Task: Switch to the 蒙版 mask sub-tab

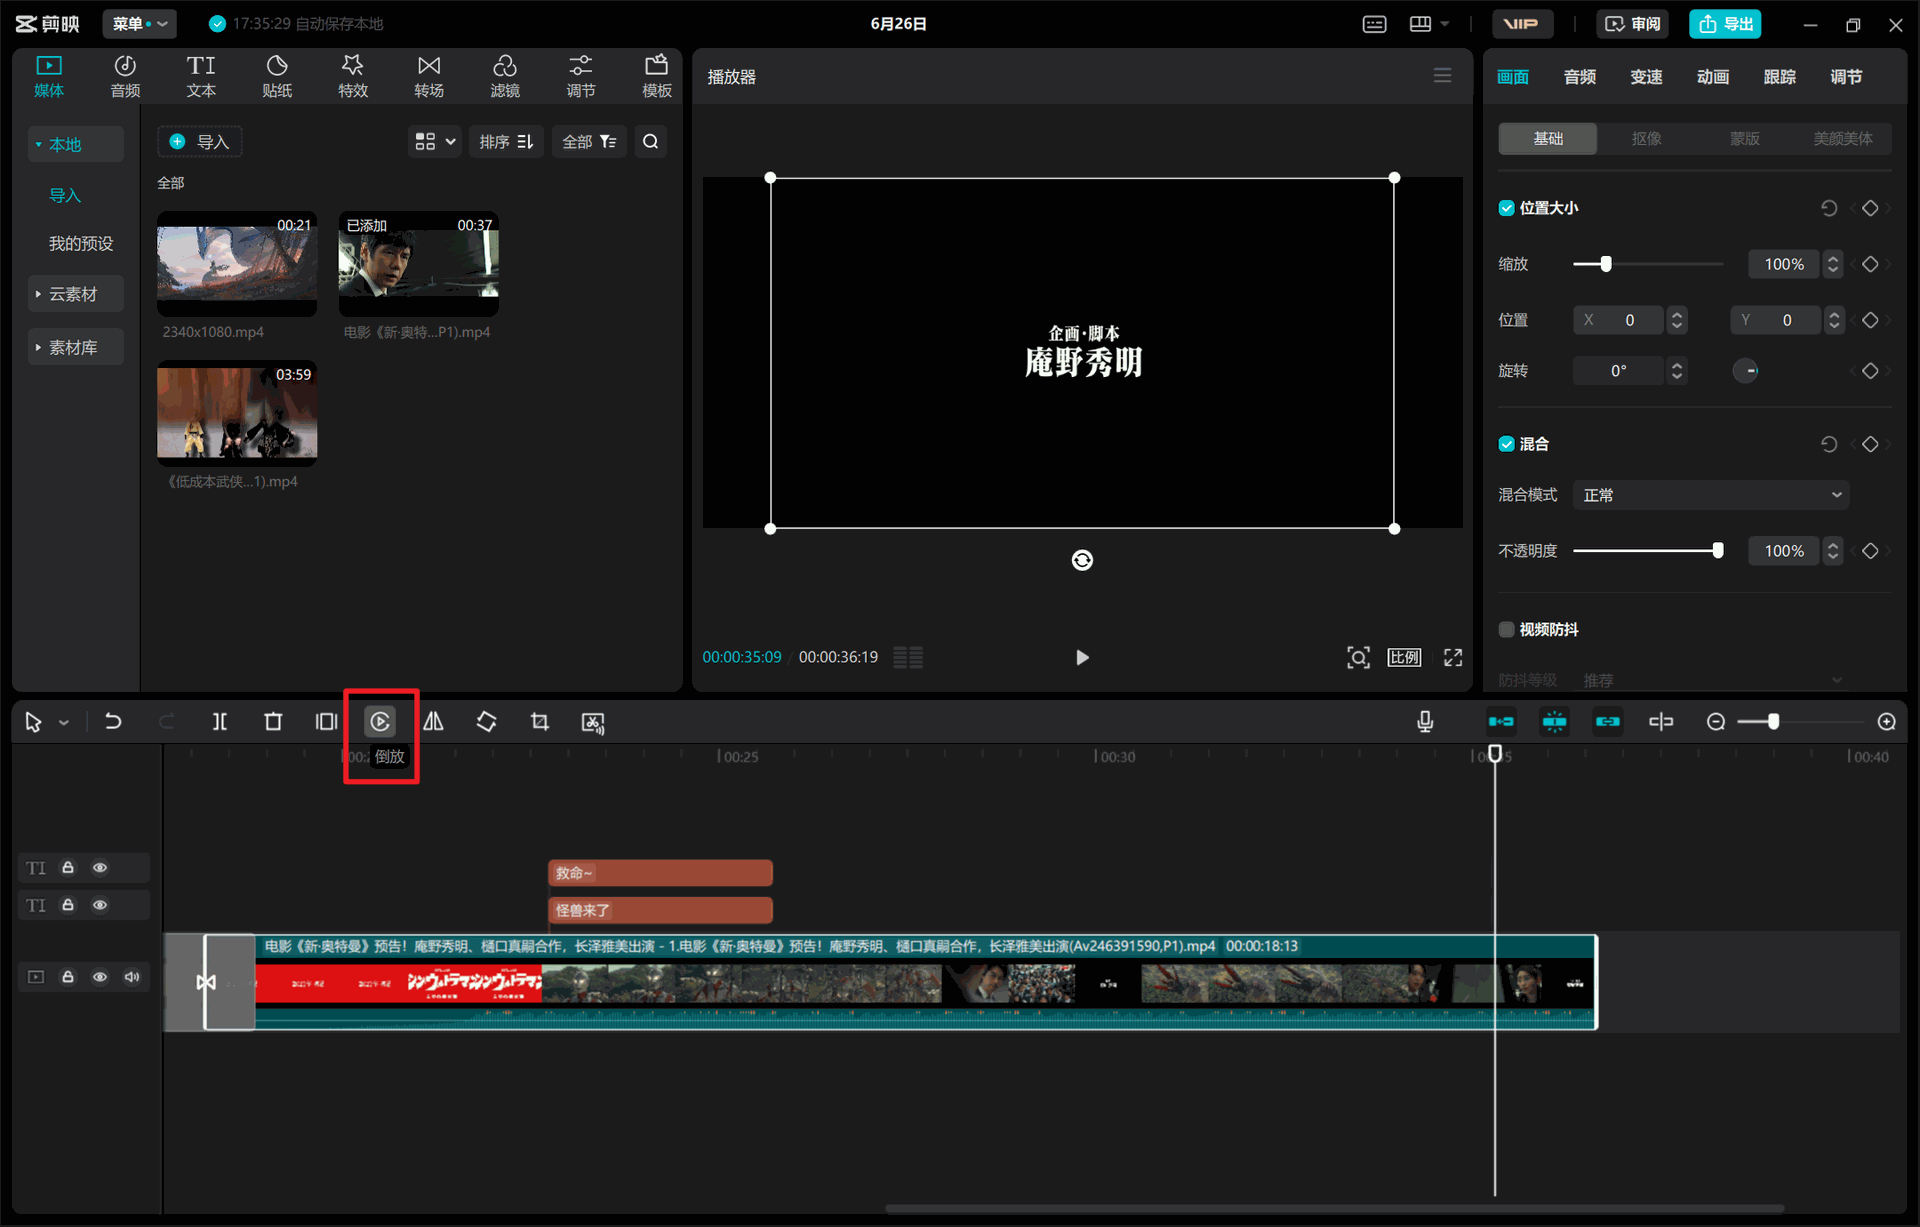Action: click(x=1744, y=139)
